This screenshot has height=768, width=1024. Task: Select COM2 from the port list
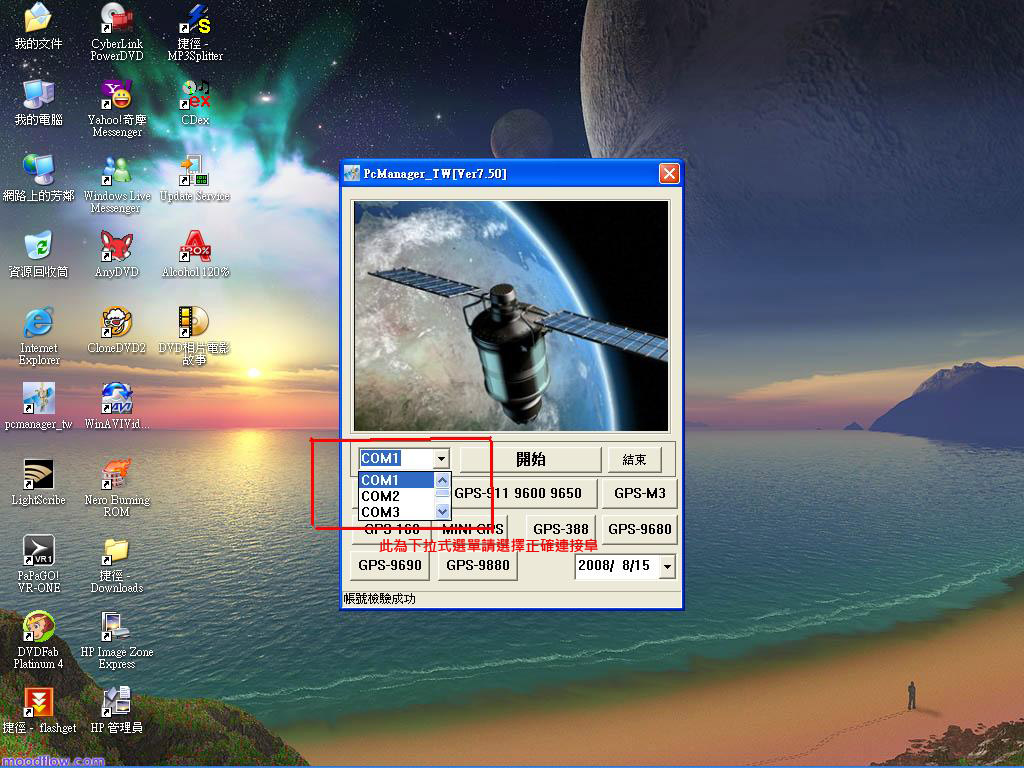click(380, 496)
